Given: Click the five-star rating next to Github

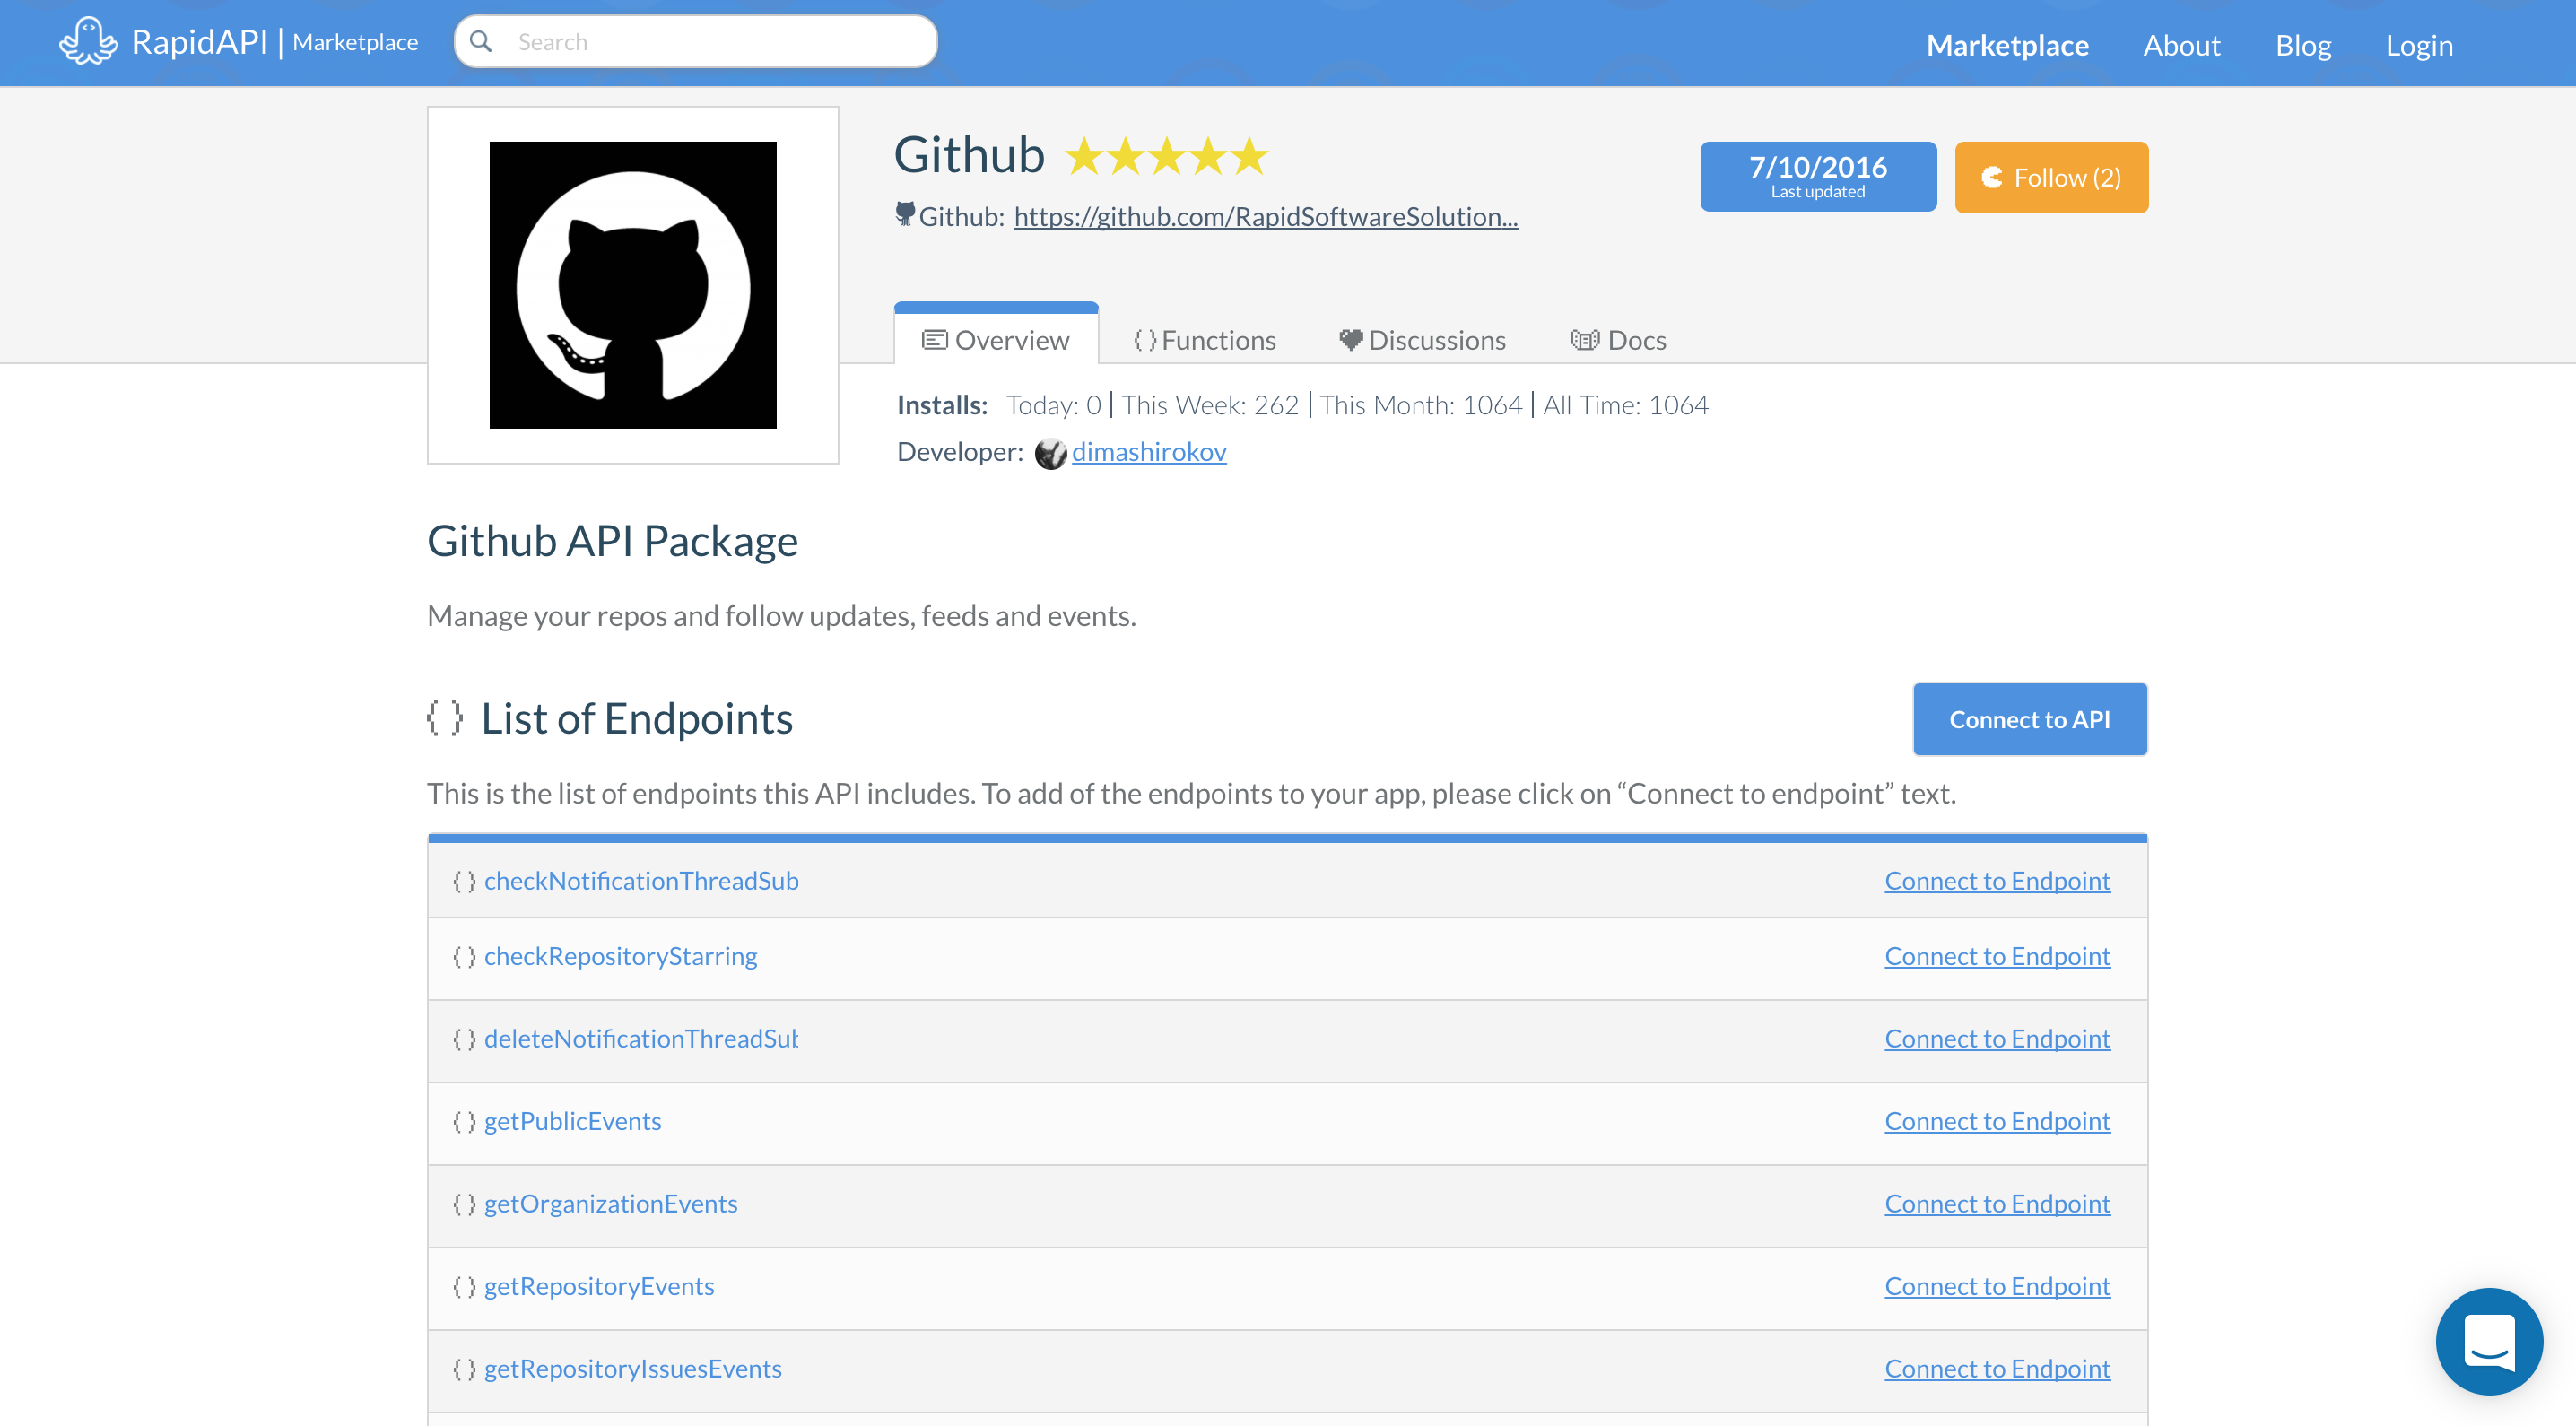Looking at the screenshot, I should pyautogui.click(x=1166, y=157).
